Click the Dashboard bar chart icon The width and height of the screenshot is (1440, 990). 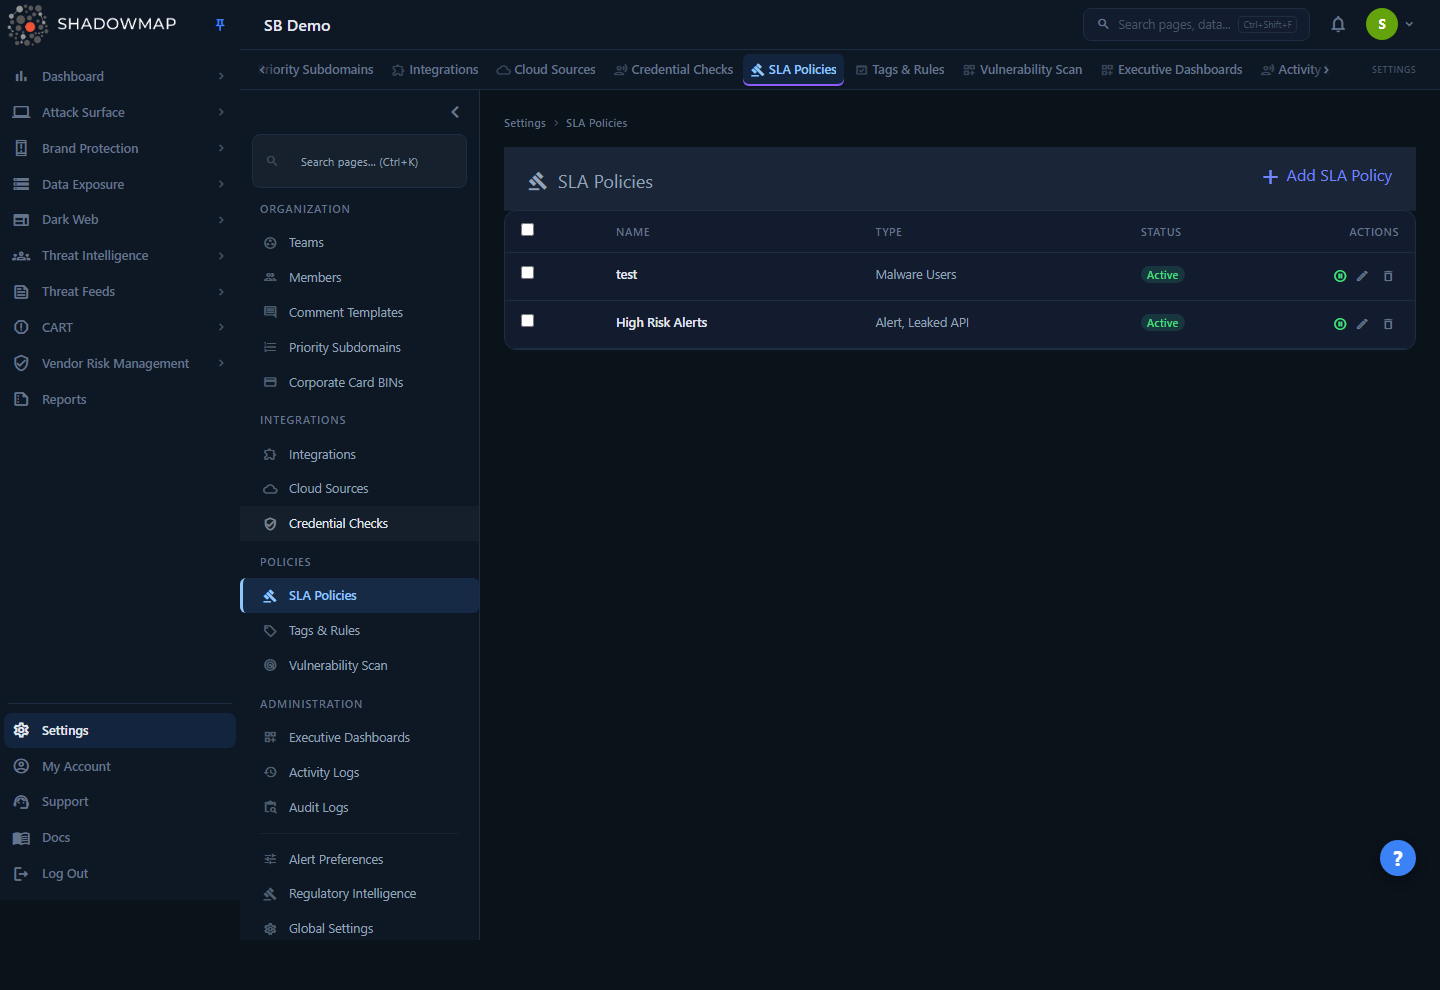[21, 76]
